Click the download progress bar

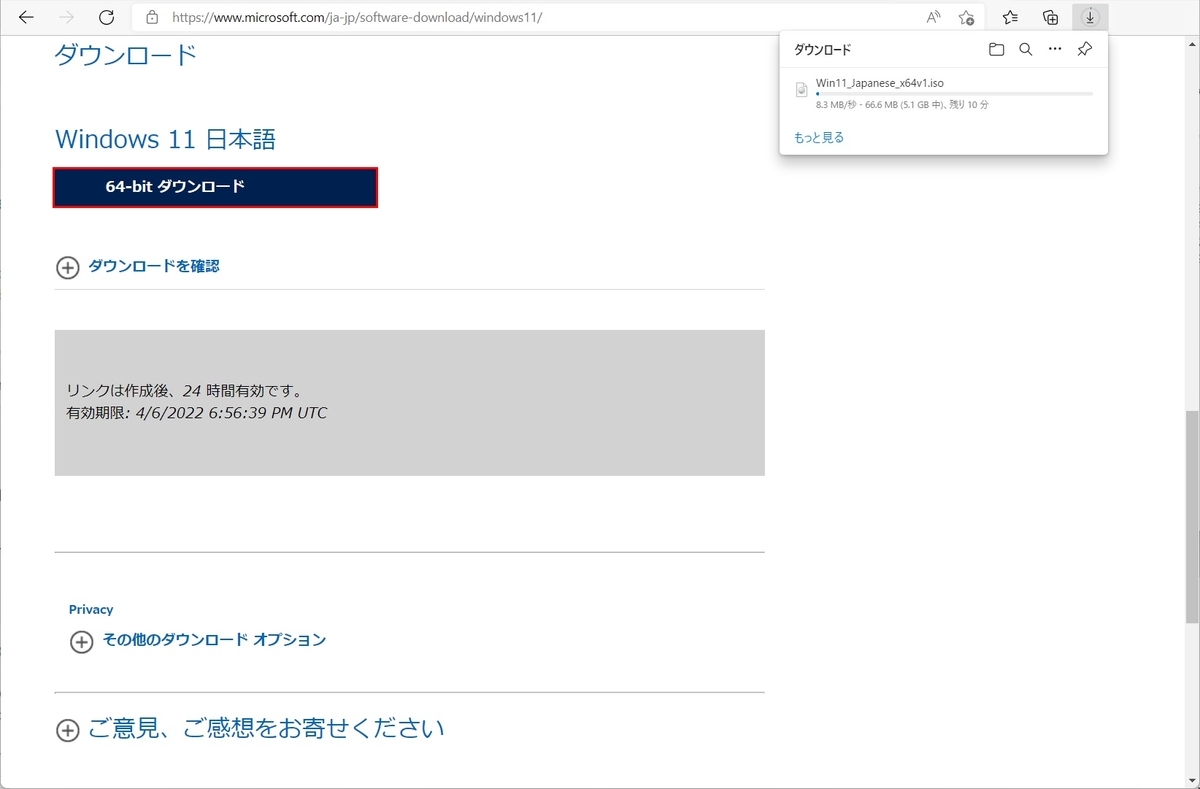pos(950,93)
